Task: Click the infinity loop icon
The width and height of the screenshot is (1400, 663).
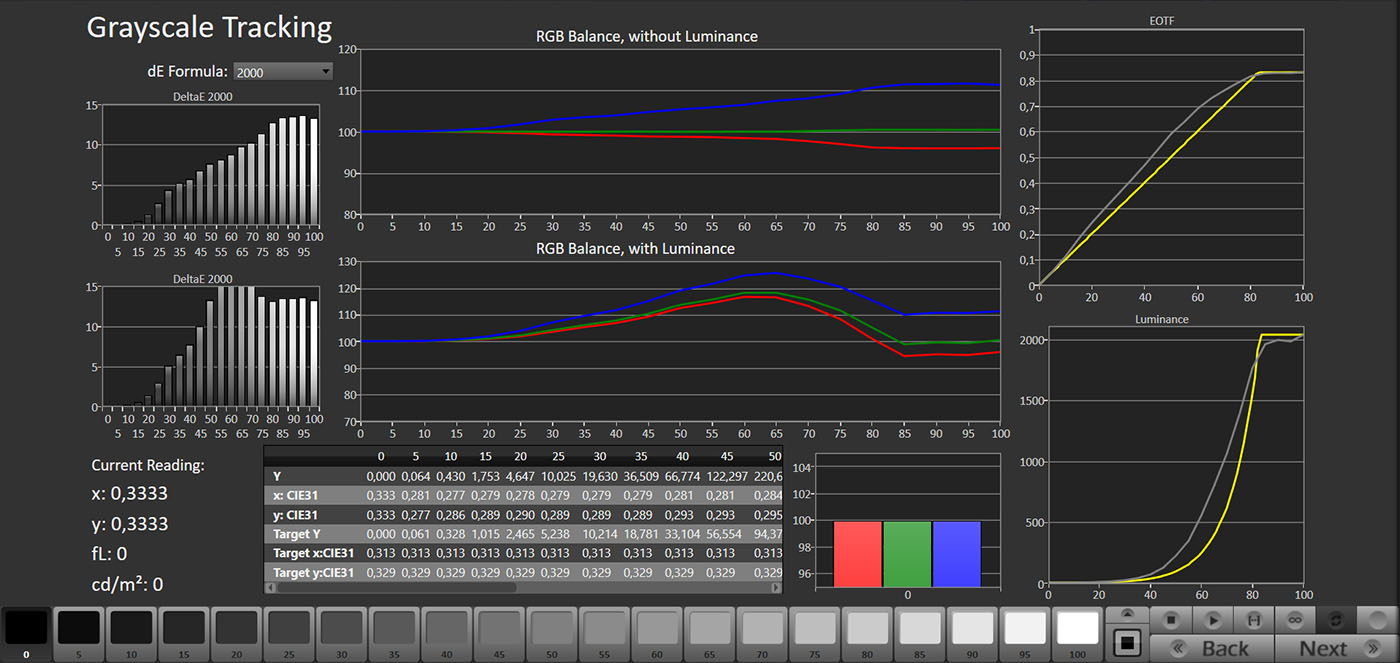Action: click(x=1295, y=620)
